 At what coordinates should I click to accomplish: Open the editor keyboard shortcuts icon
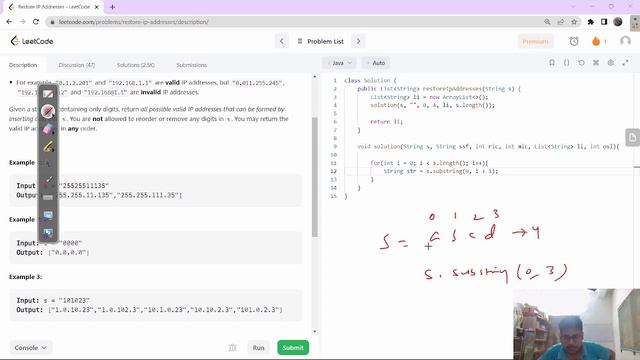point(596,63)
